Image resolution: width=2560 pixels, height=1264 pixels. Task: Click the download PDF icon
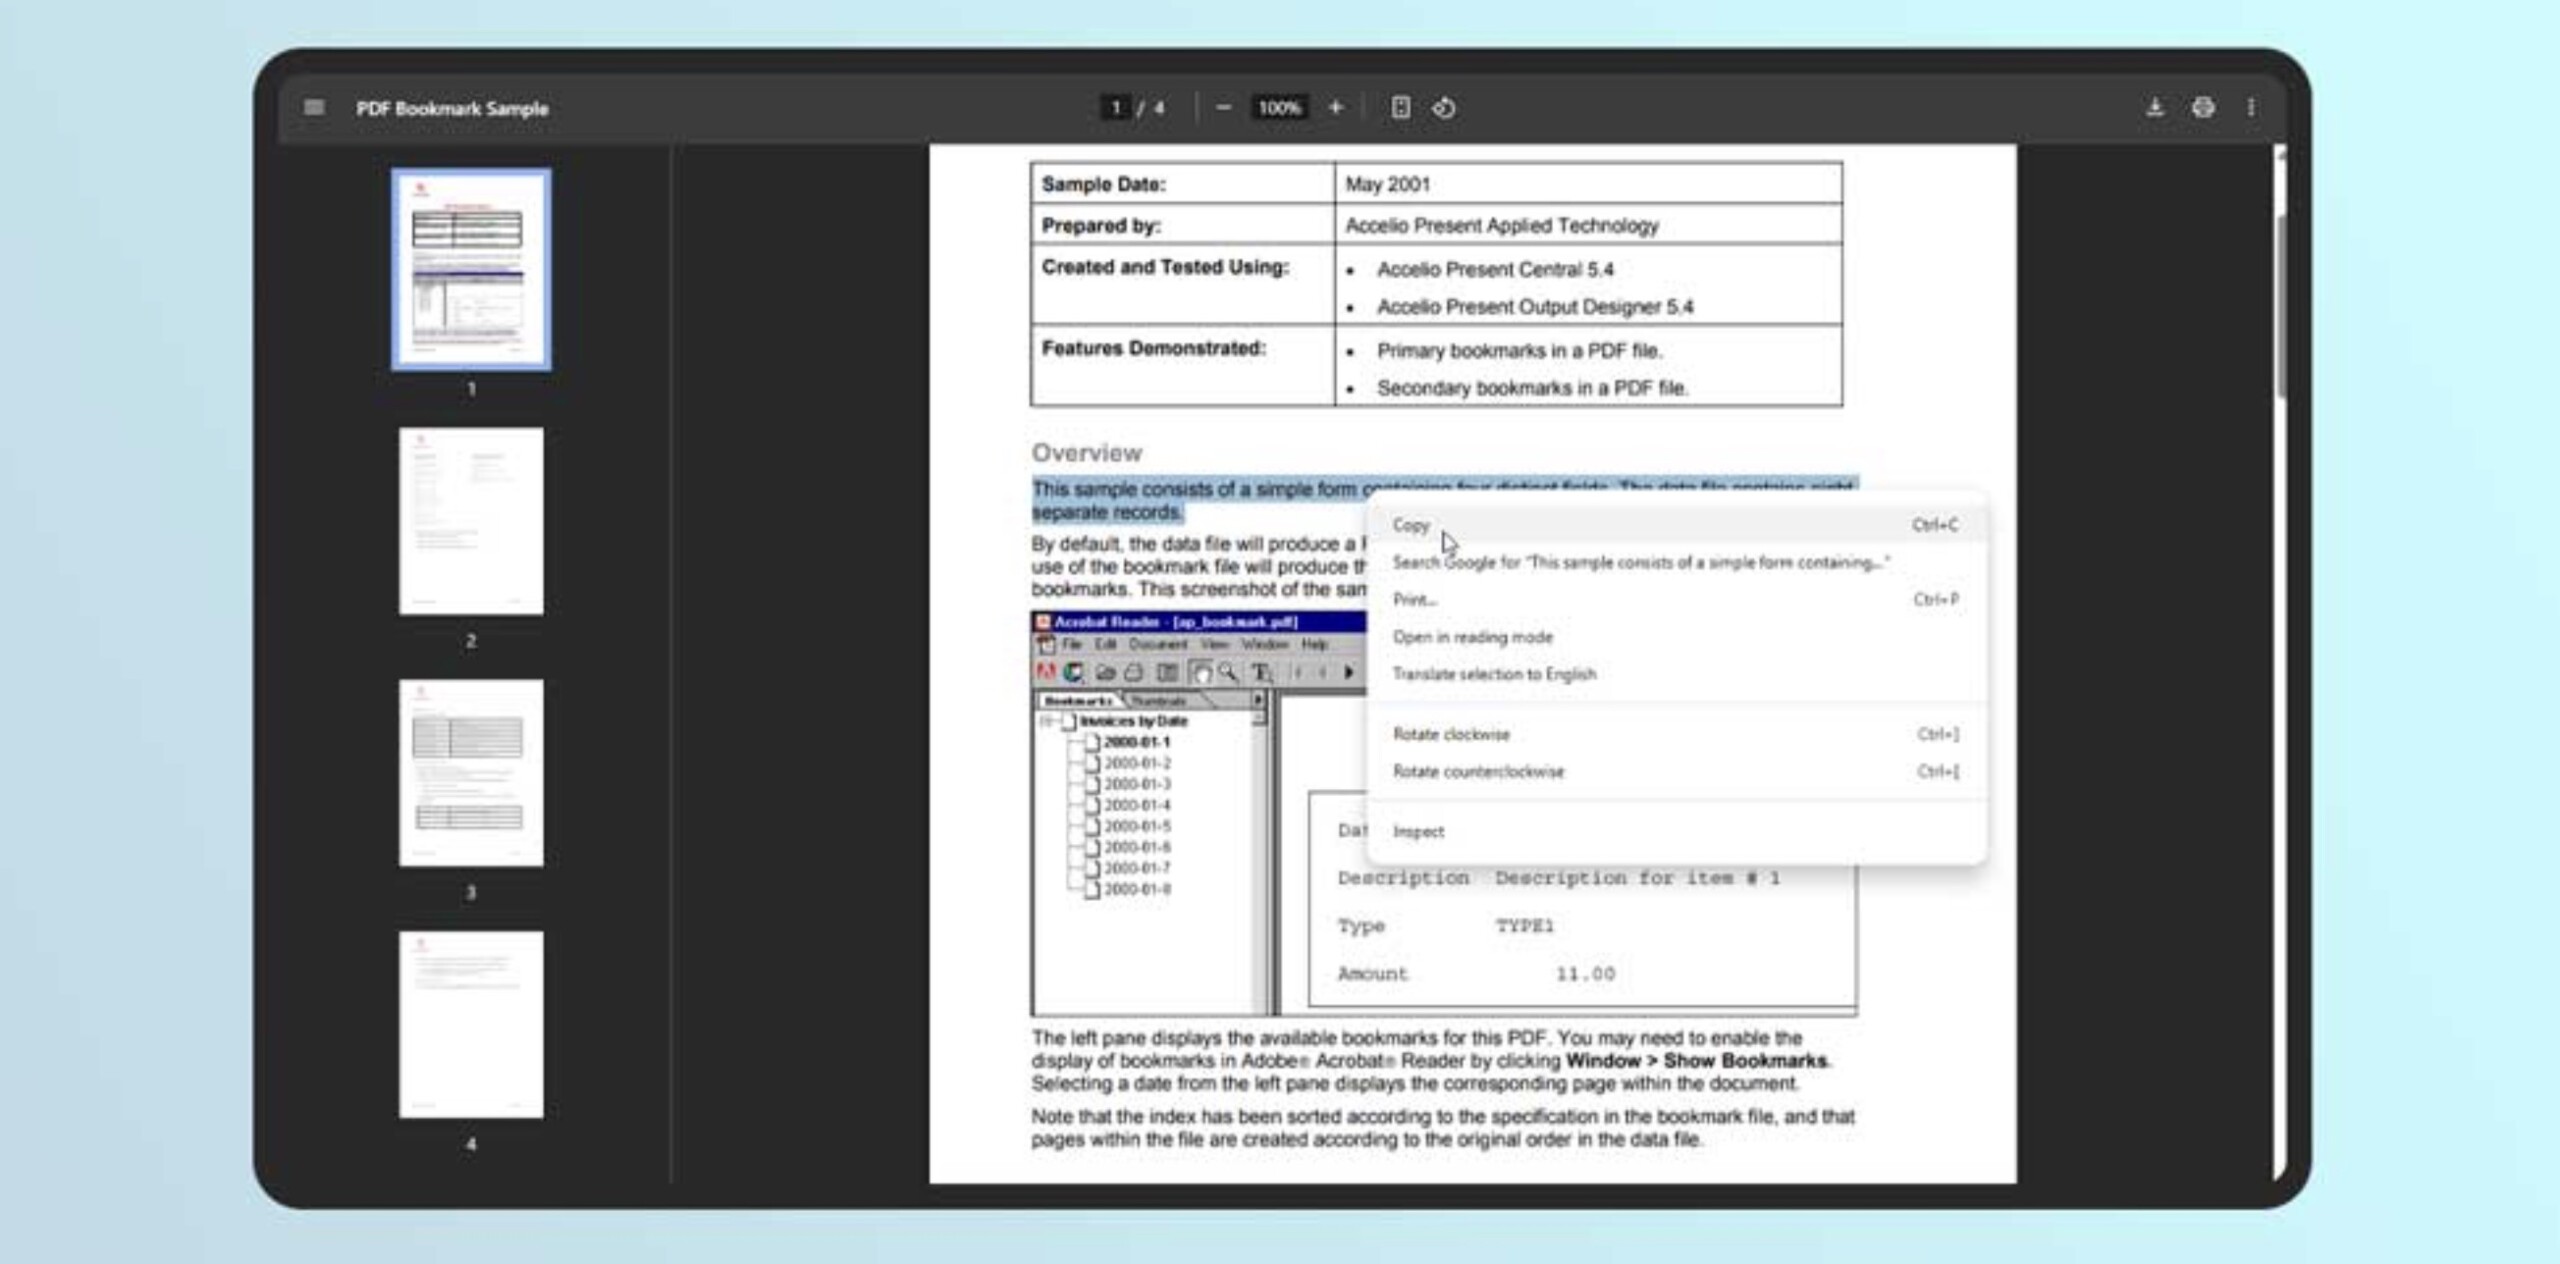pos(2155,106)
